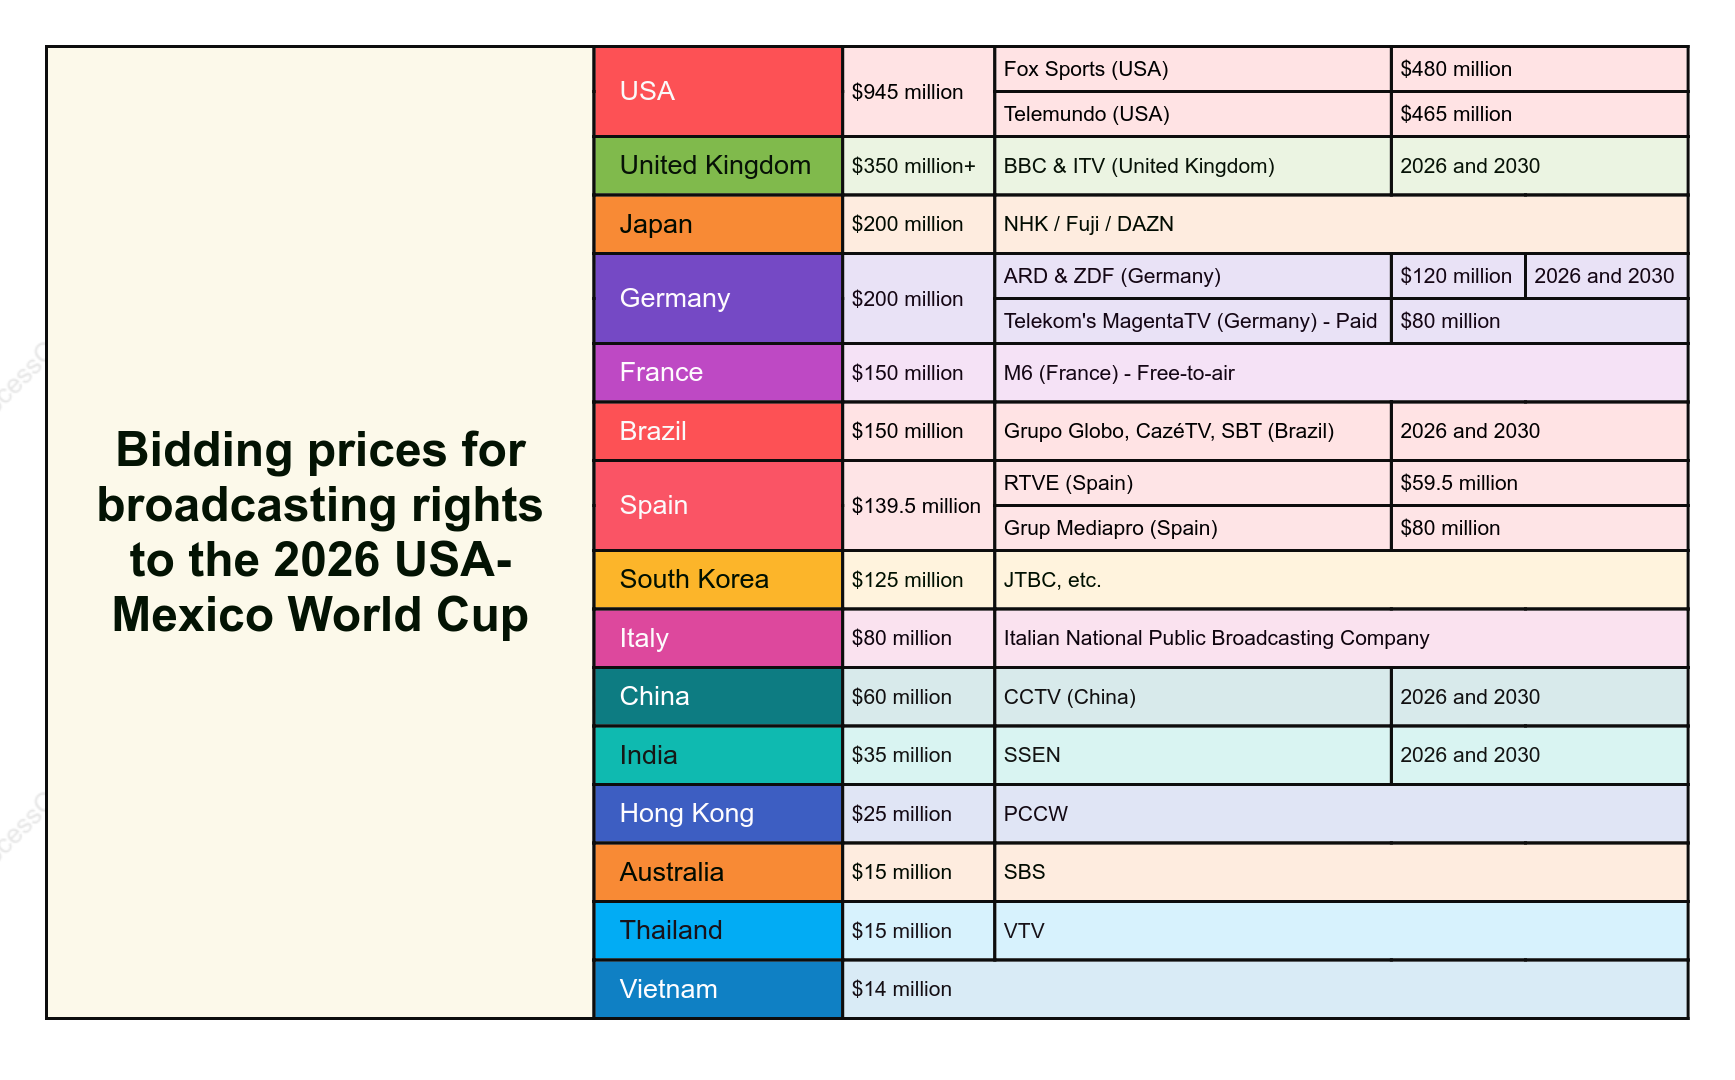Viewport: 1735px width, 1080px height.
Task: Select the JTBC, etc. node
Action: coord(1342,579)
